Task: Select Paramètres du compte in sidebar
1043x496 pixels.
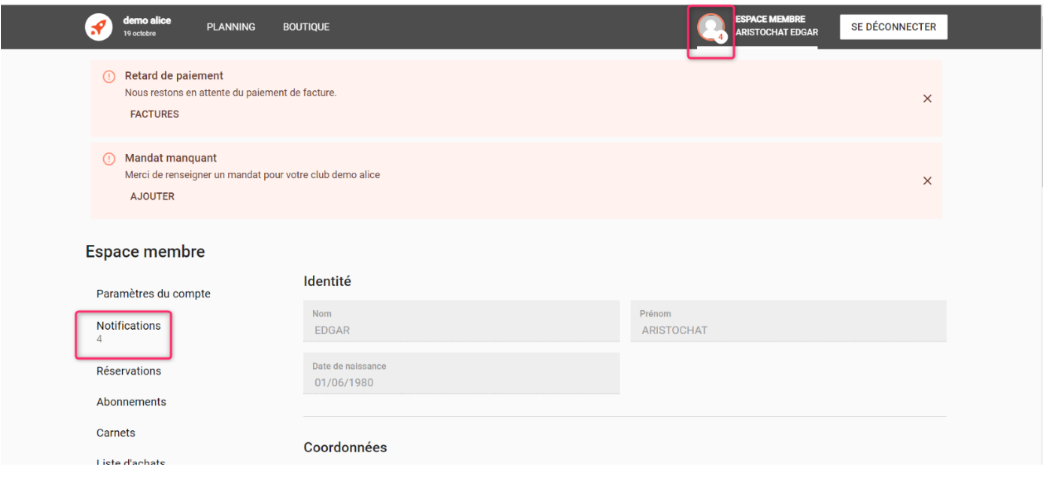Action: pos(154,294)
